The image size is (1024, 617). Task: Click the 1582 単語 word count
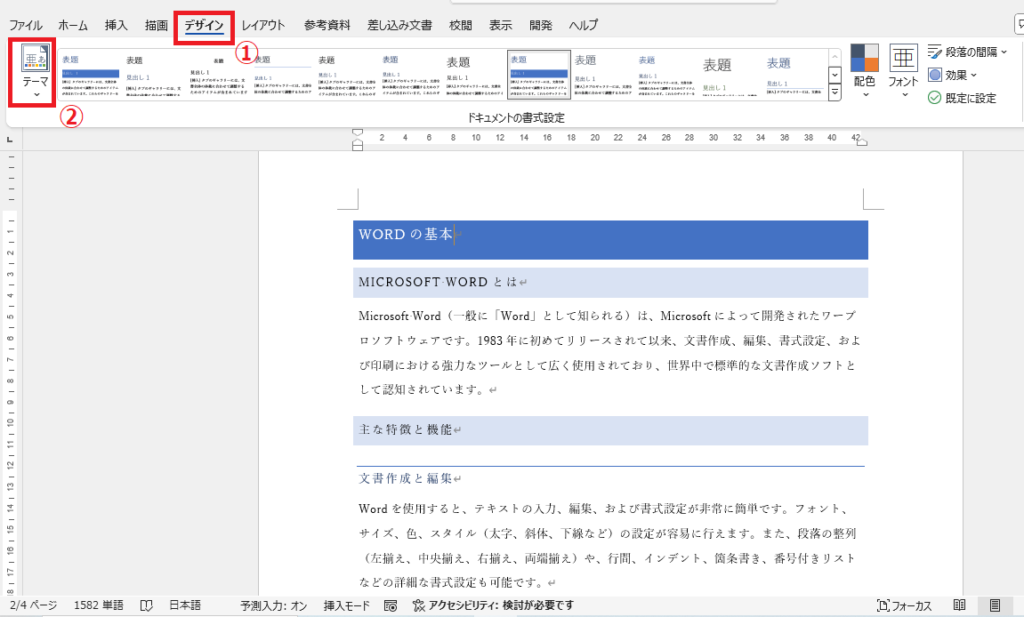99,605
